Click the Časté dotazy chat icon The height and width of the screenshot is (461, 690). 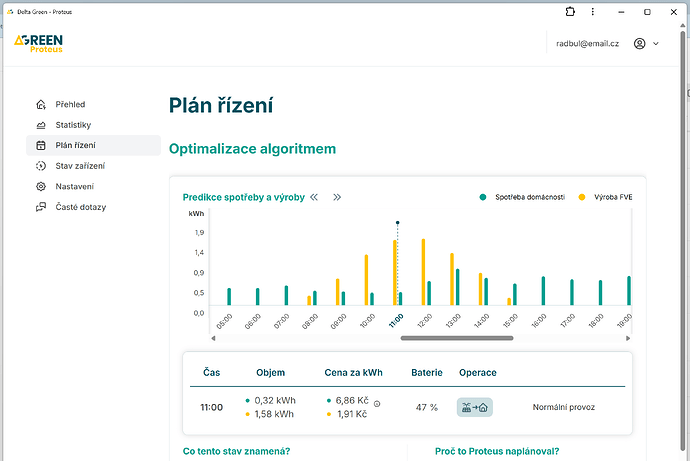[x=40, y=207]
